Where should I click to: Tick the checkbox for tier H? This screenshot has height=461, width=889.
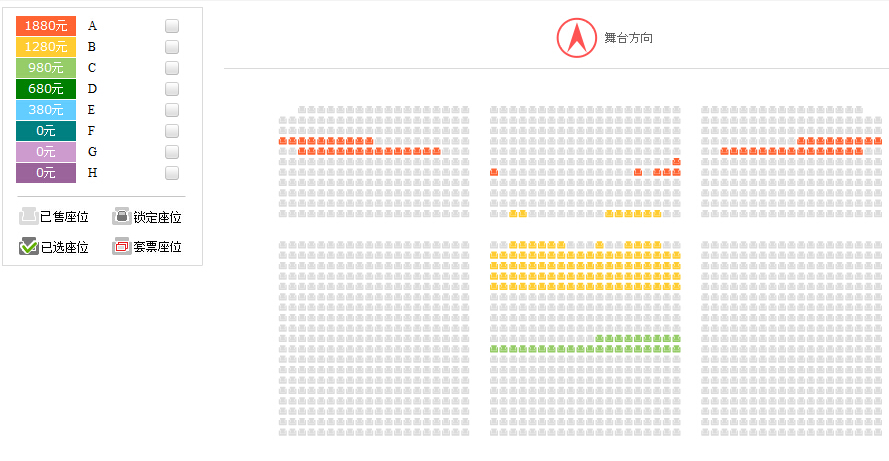pos(172,172)
